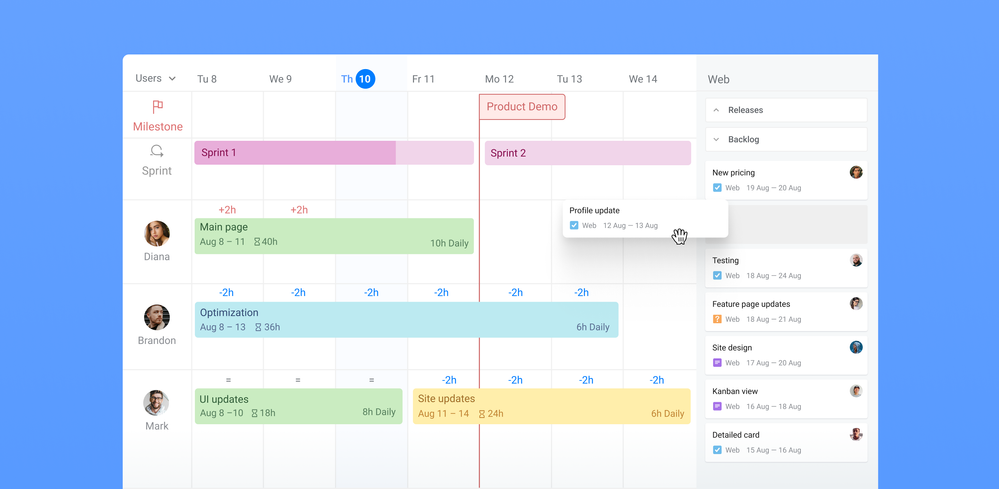Open the Optimization task bar

406,320
